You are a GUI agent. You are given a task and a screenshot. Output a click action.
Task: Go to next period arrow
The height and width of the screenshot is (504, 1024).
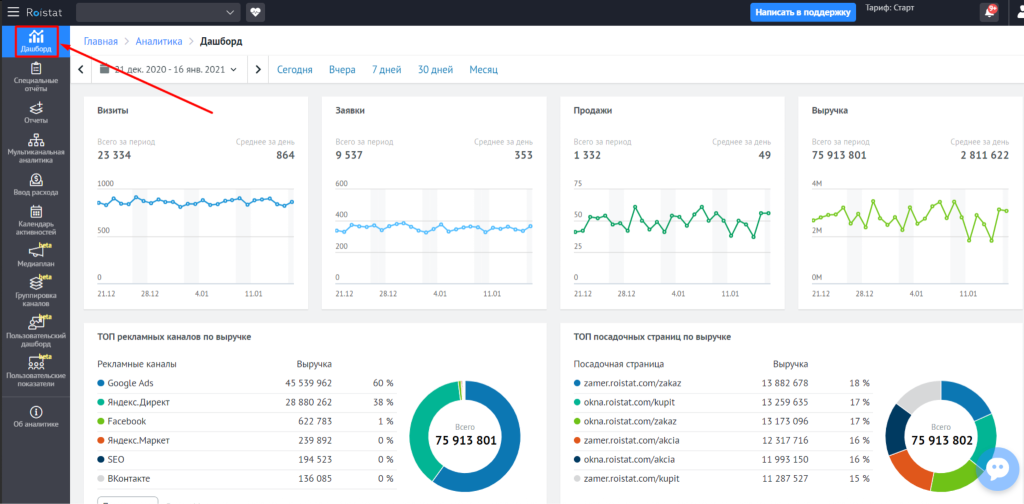coord(258,69)
